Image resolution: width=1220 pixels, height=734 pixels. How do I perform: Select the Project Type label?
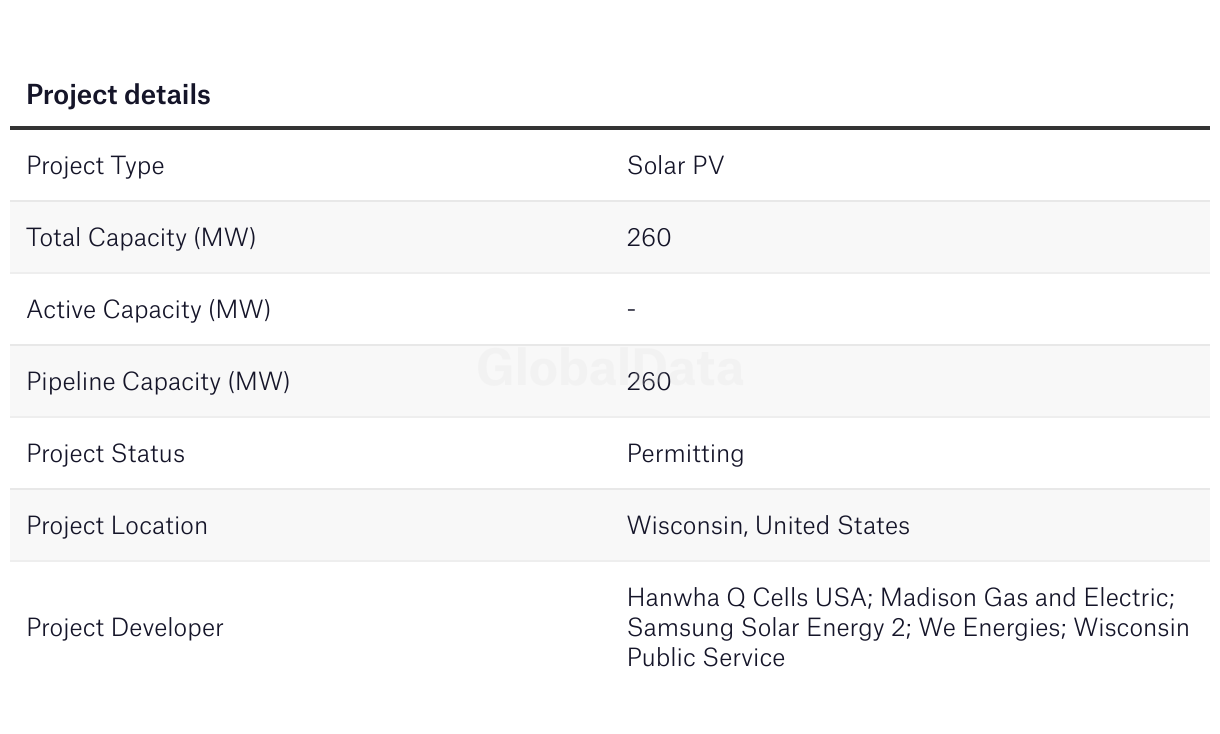[x=95, y=166]
